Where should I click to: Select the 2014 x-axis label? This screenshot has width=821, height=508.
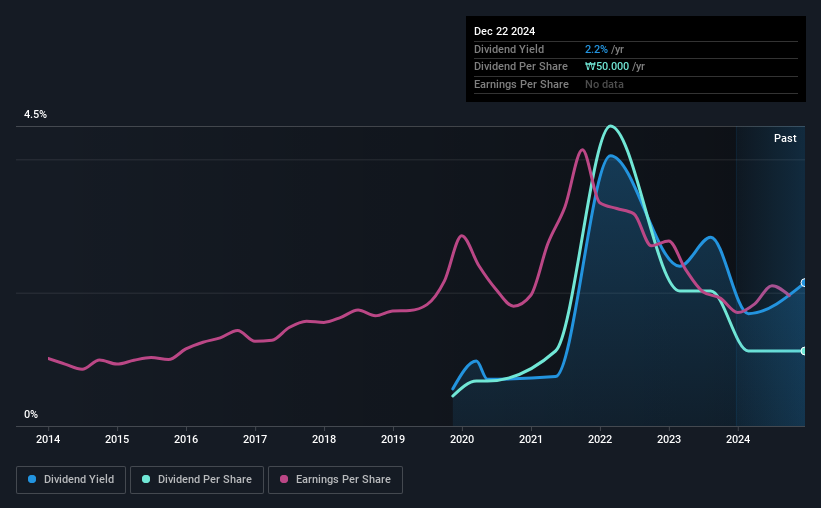point(48,439)
